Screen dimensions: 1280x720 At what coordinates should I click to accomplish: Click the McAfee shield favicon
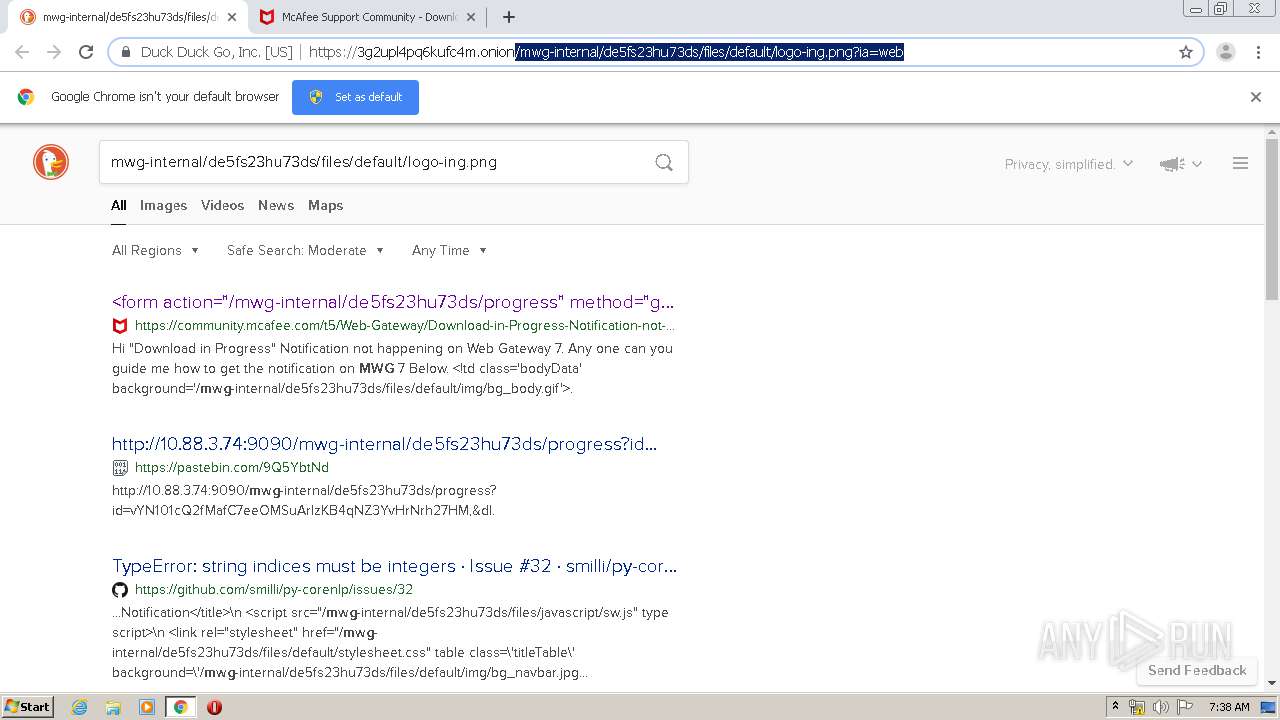click(120, 325)
